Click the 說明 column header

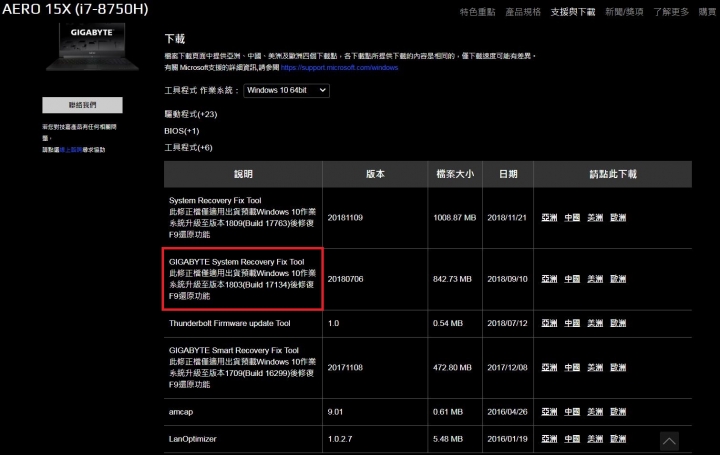(243, 174)
